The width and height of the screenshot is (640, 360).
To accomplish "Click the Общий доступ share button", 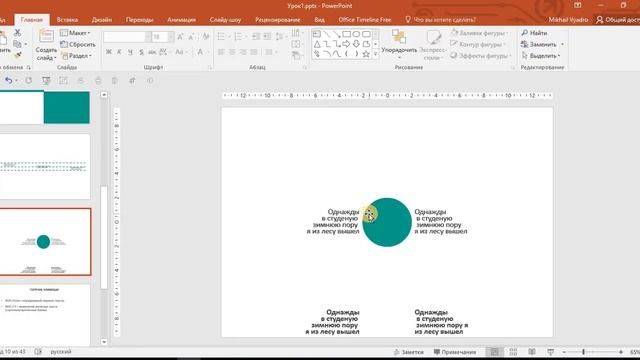I will coord(618,20).
